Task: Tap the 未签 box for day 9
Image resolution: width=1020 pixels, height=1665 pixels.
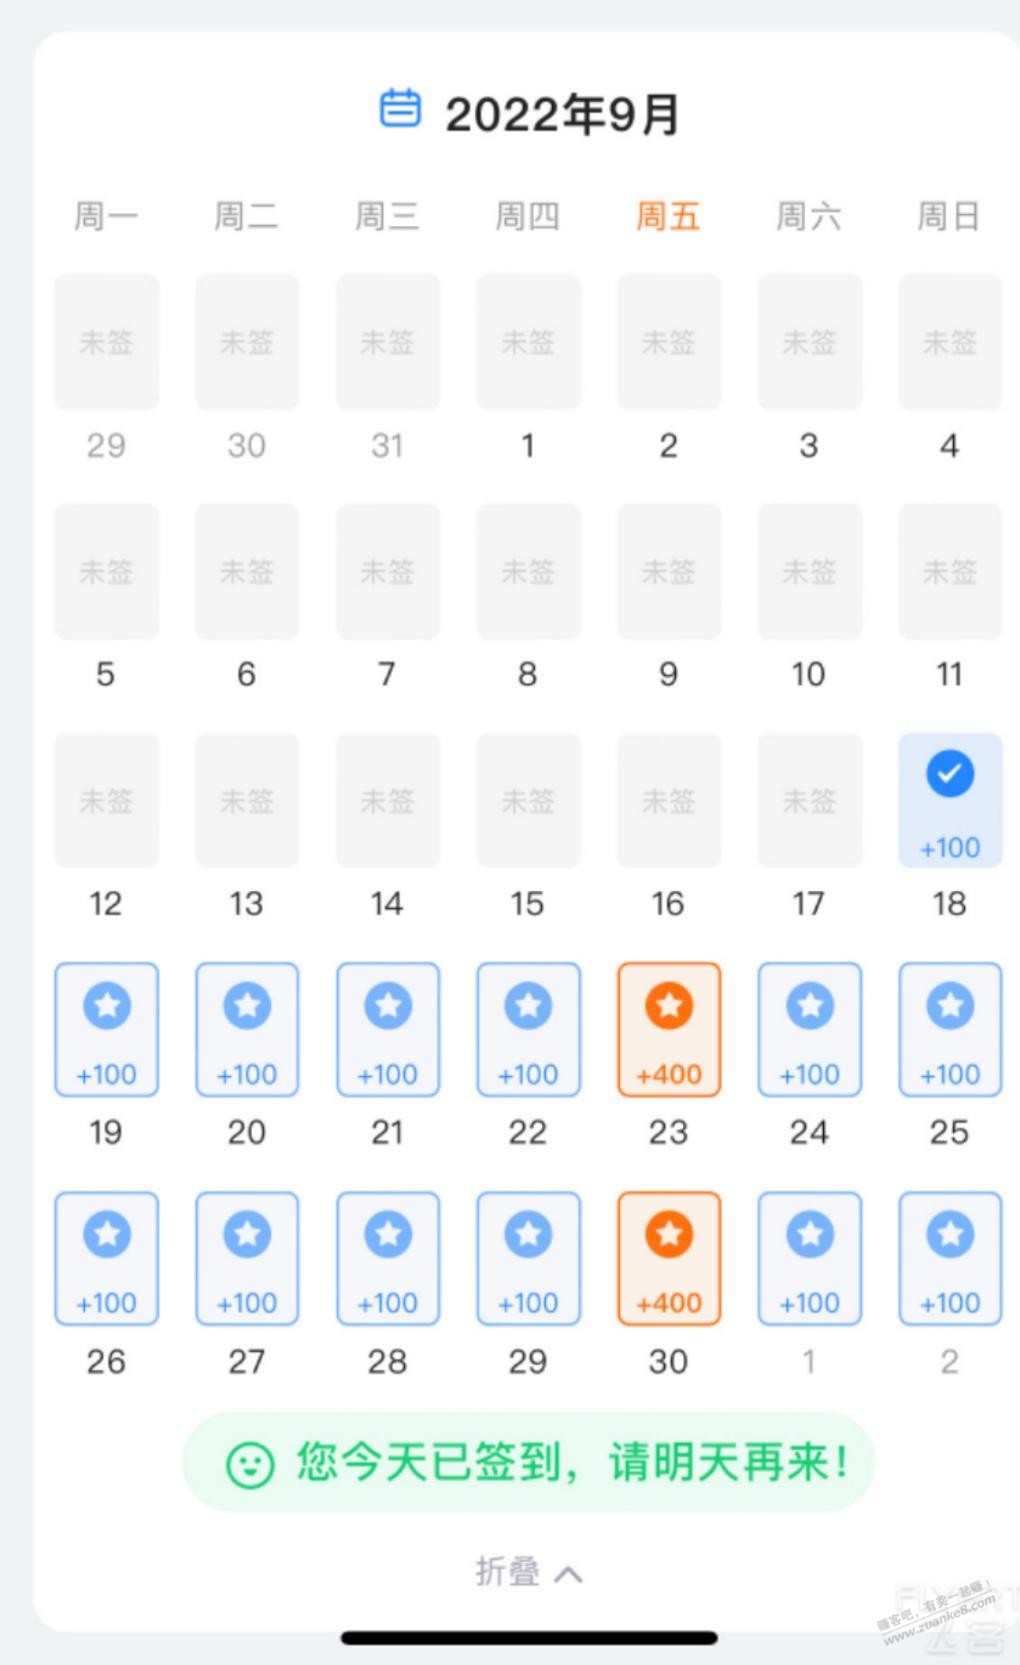Action: pyautogui.click(x=668, y=571)
